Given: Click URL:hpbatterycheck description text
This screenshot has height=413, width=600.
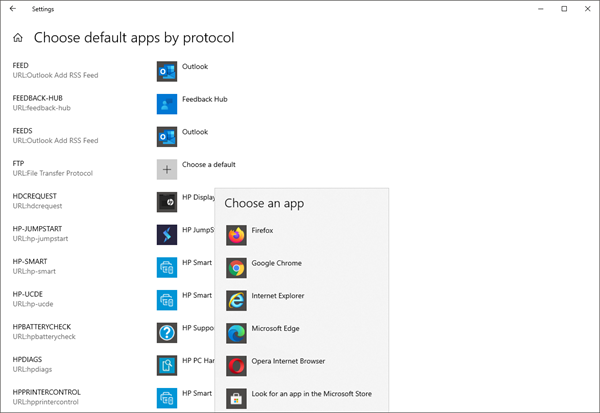Looking at the screenshot, I should tap(44, 337).
